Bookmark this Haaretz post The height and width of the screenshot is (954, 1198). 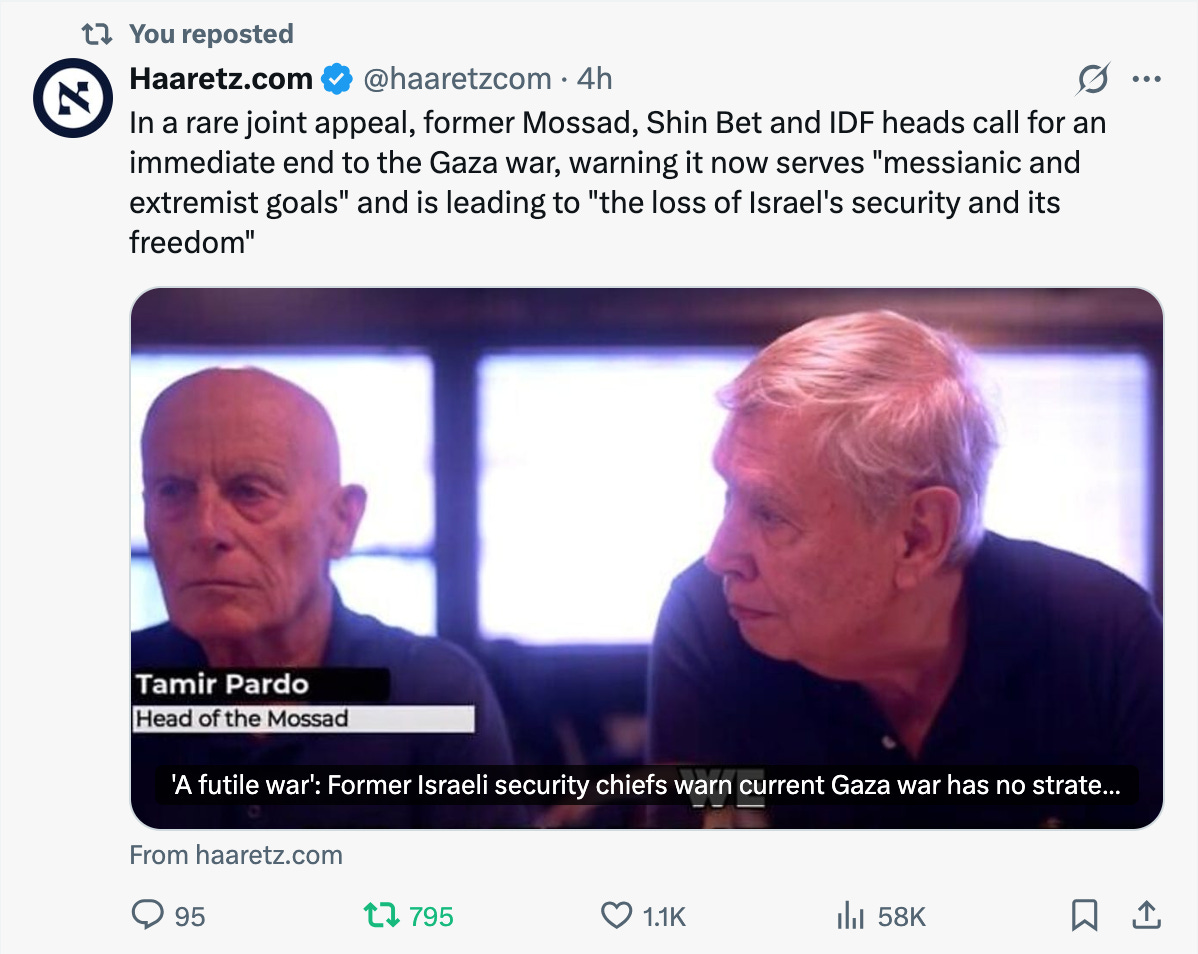[1084, 915]
